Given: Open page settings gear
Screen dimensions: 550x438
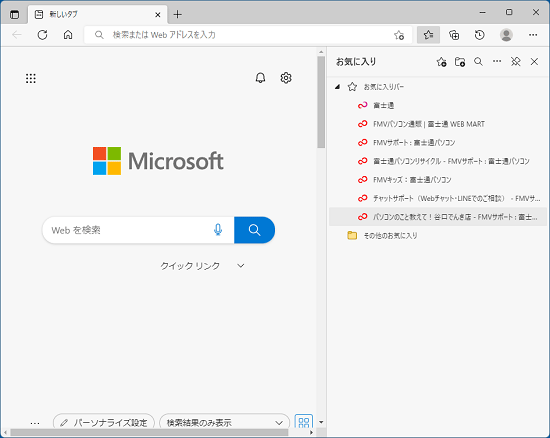Looking at the screenshot, I should (286, 78).
